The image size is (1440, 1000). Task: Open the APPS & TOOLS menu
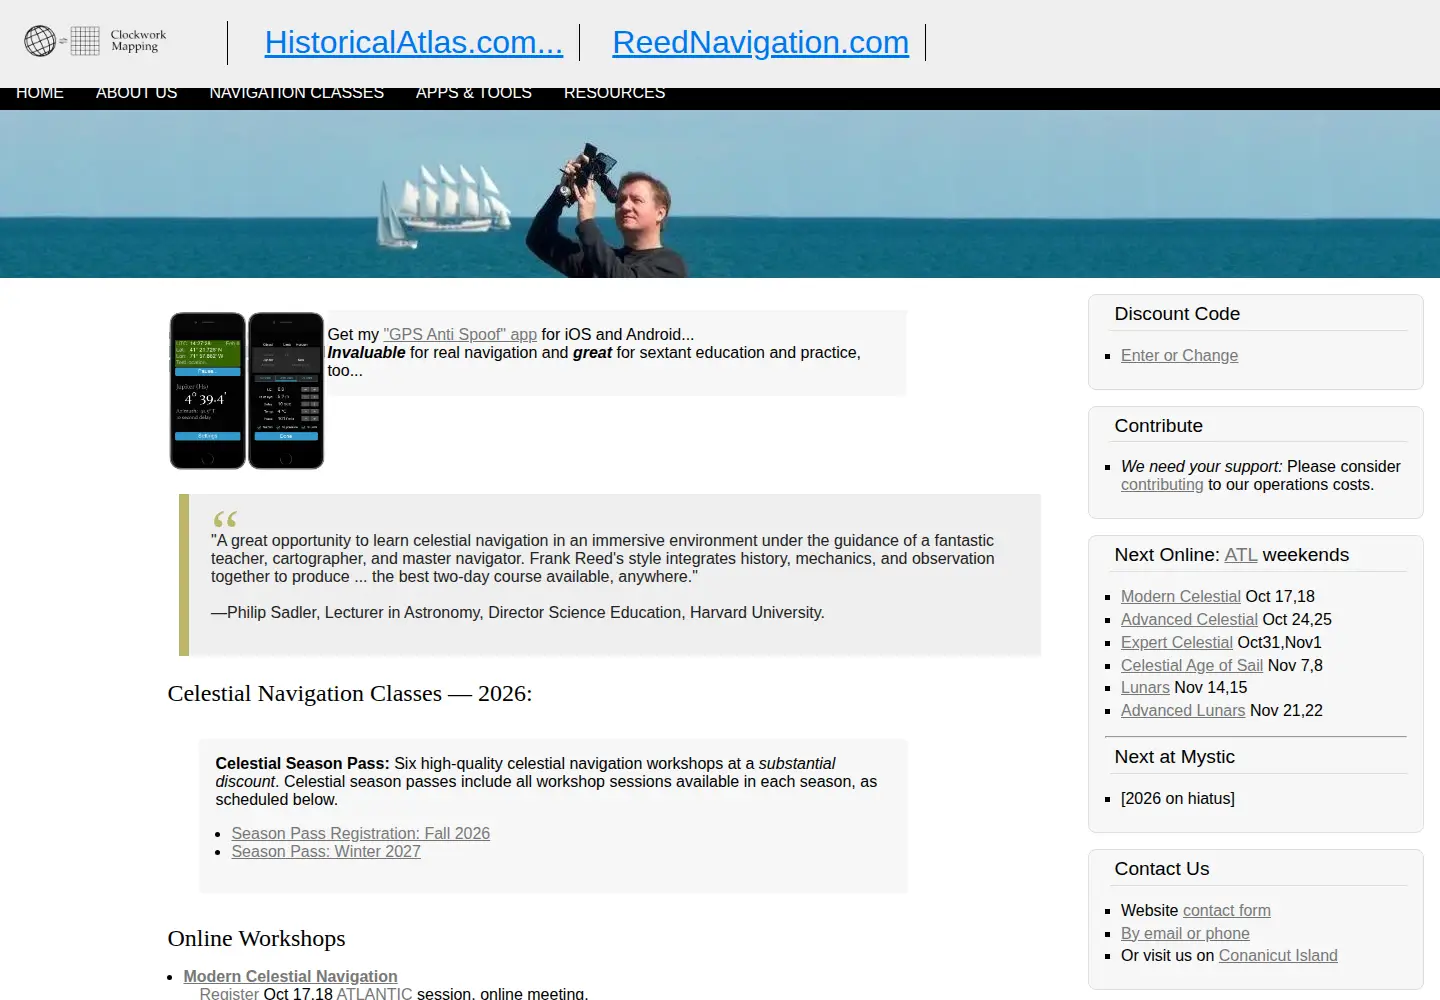pos(473,93)
